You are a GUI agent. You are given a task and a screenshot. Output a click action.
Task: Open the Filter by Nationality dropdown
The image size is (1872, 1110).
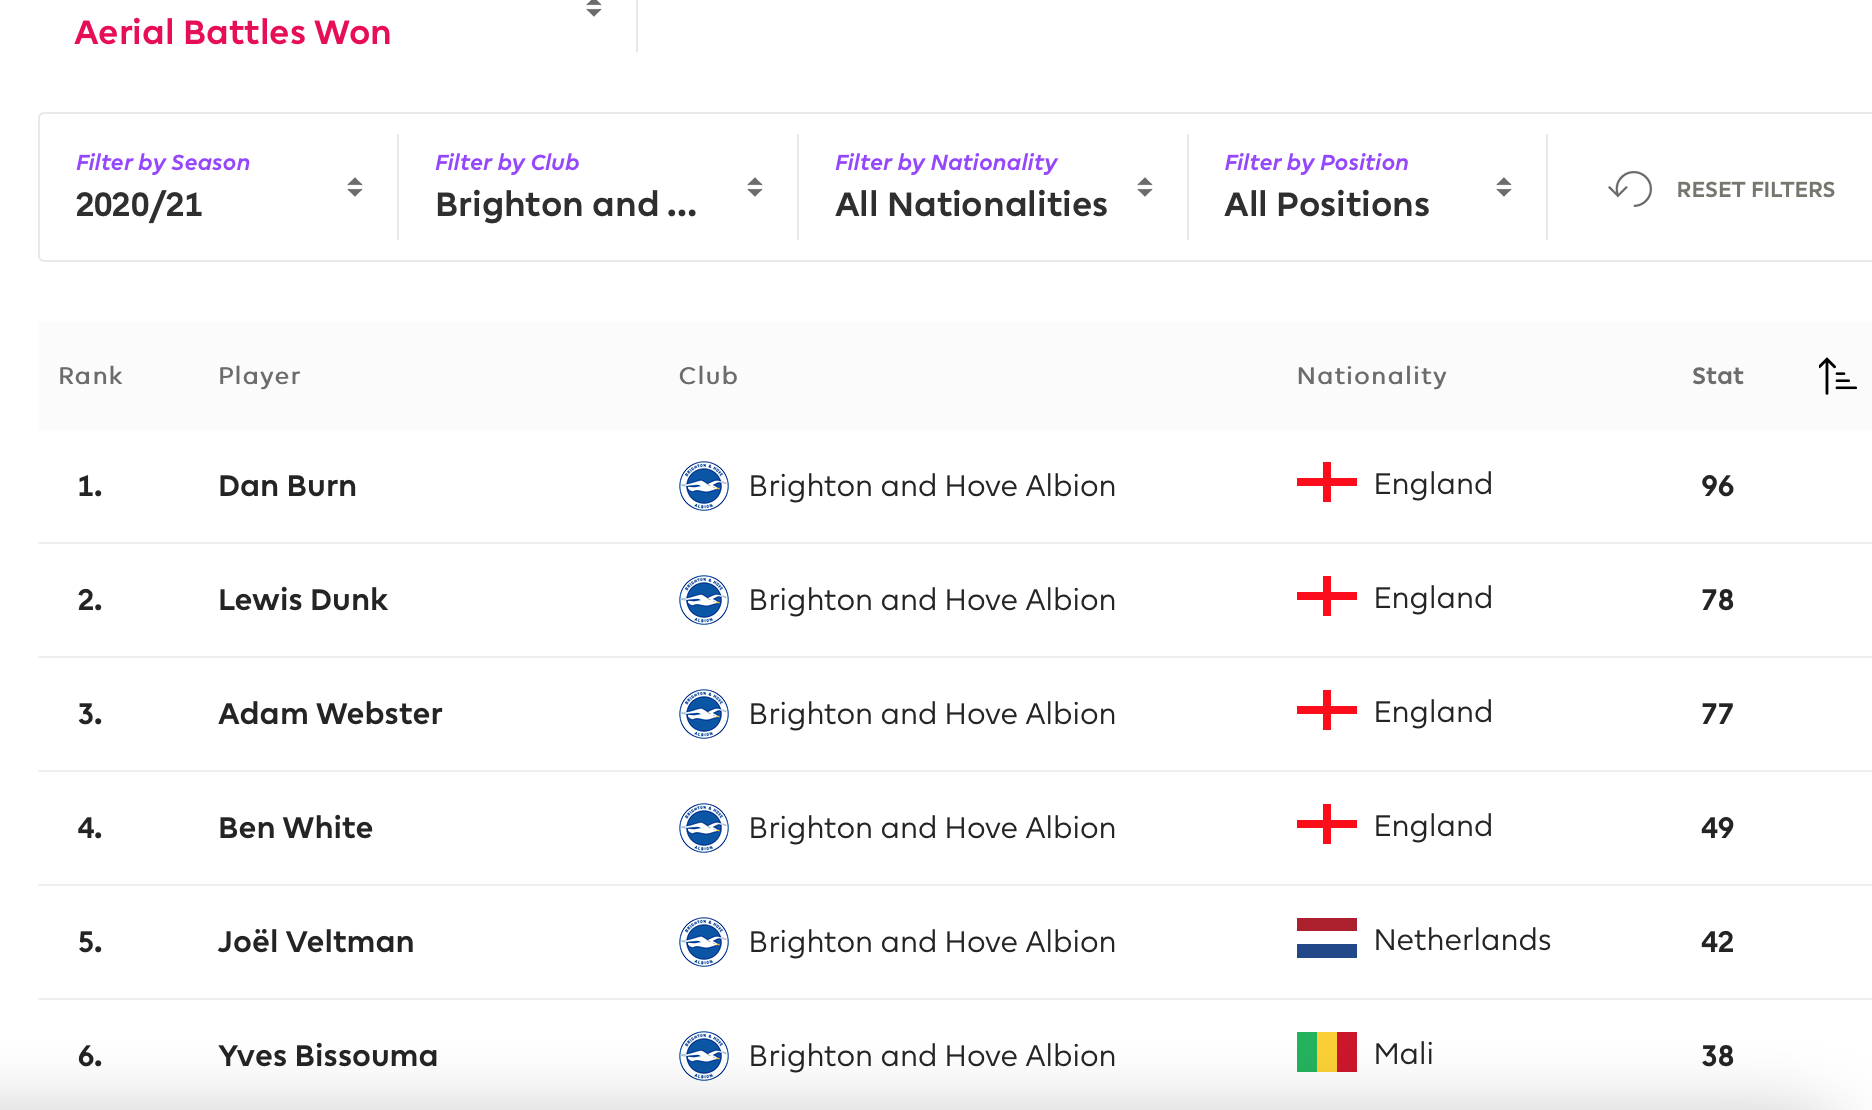tap(993, 187)
